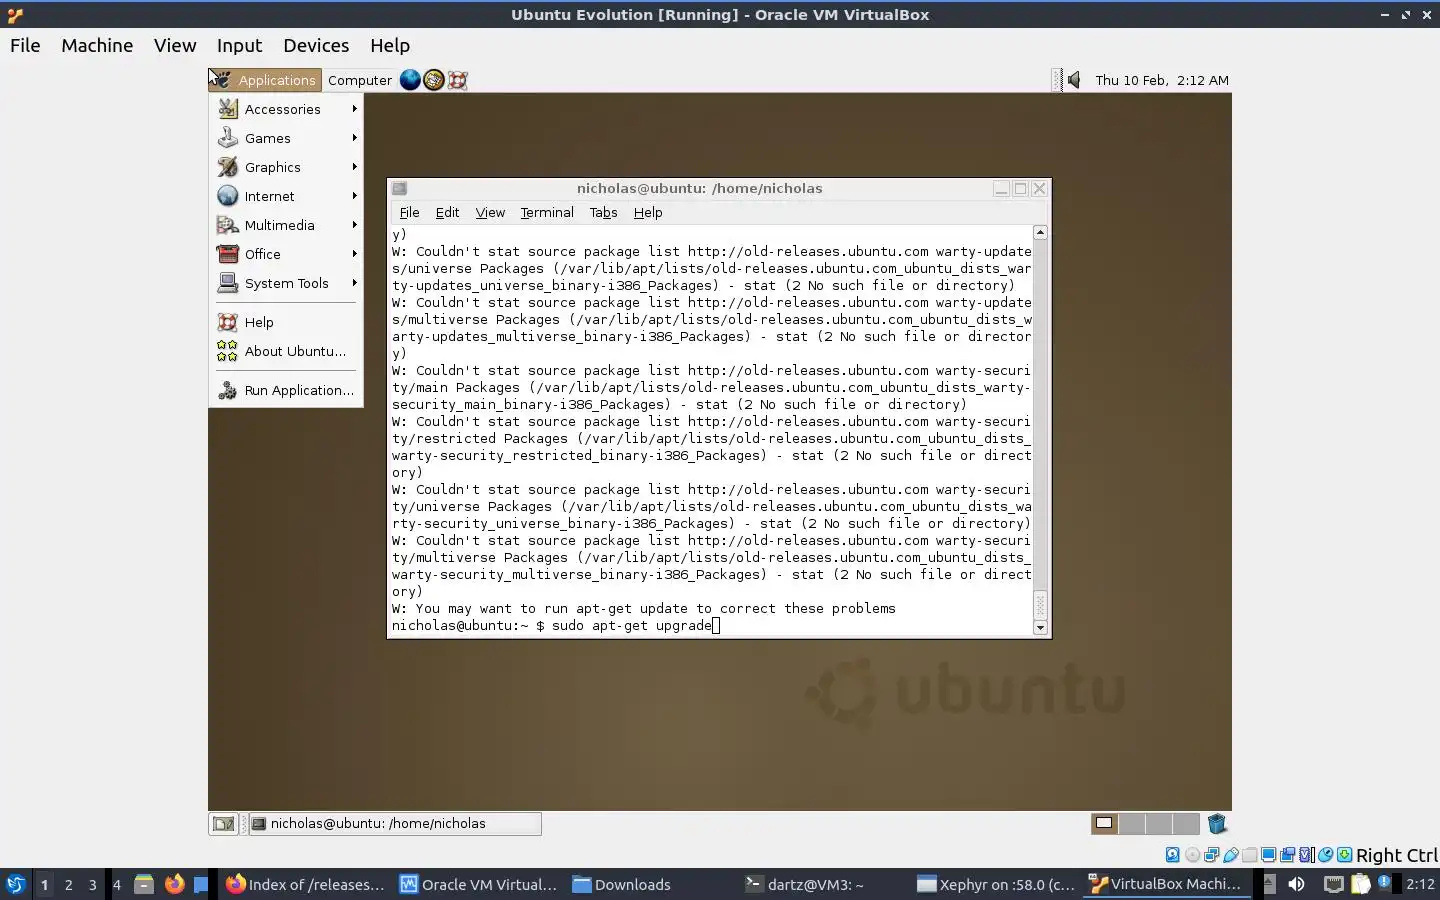Open the Applications menu on the GNOME panel

click(265, 80)
